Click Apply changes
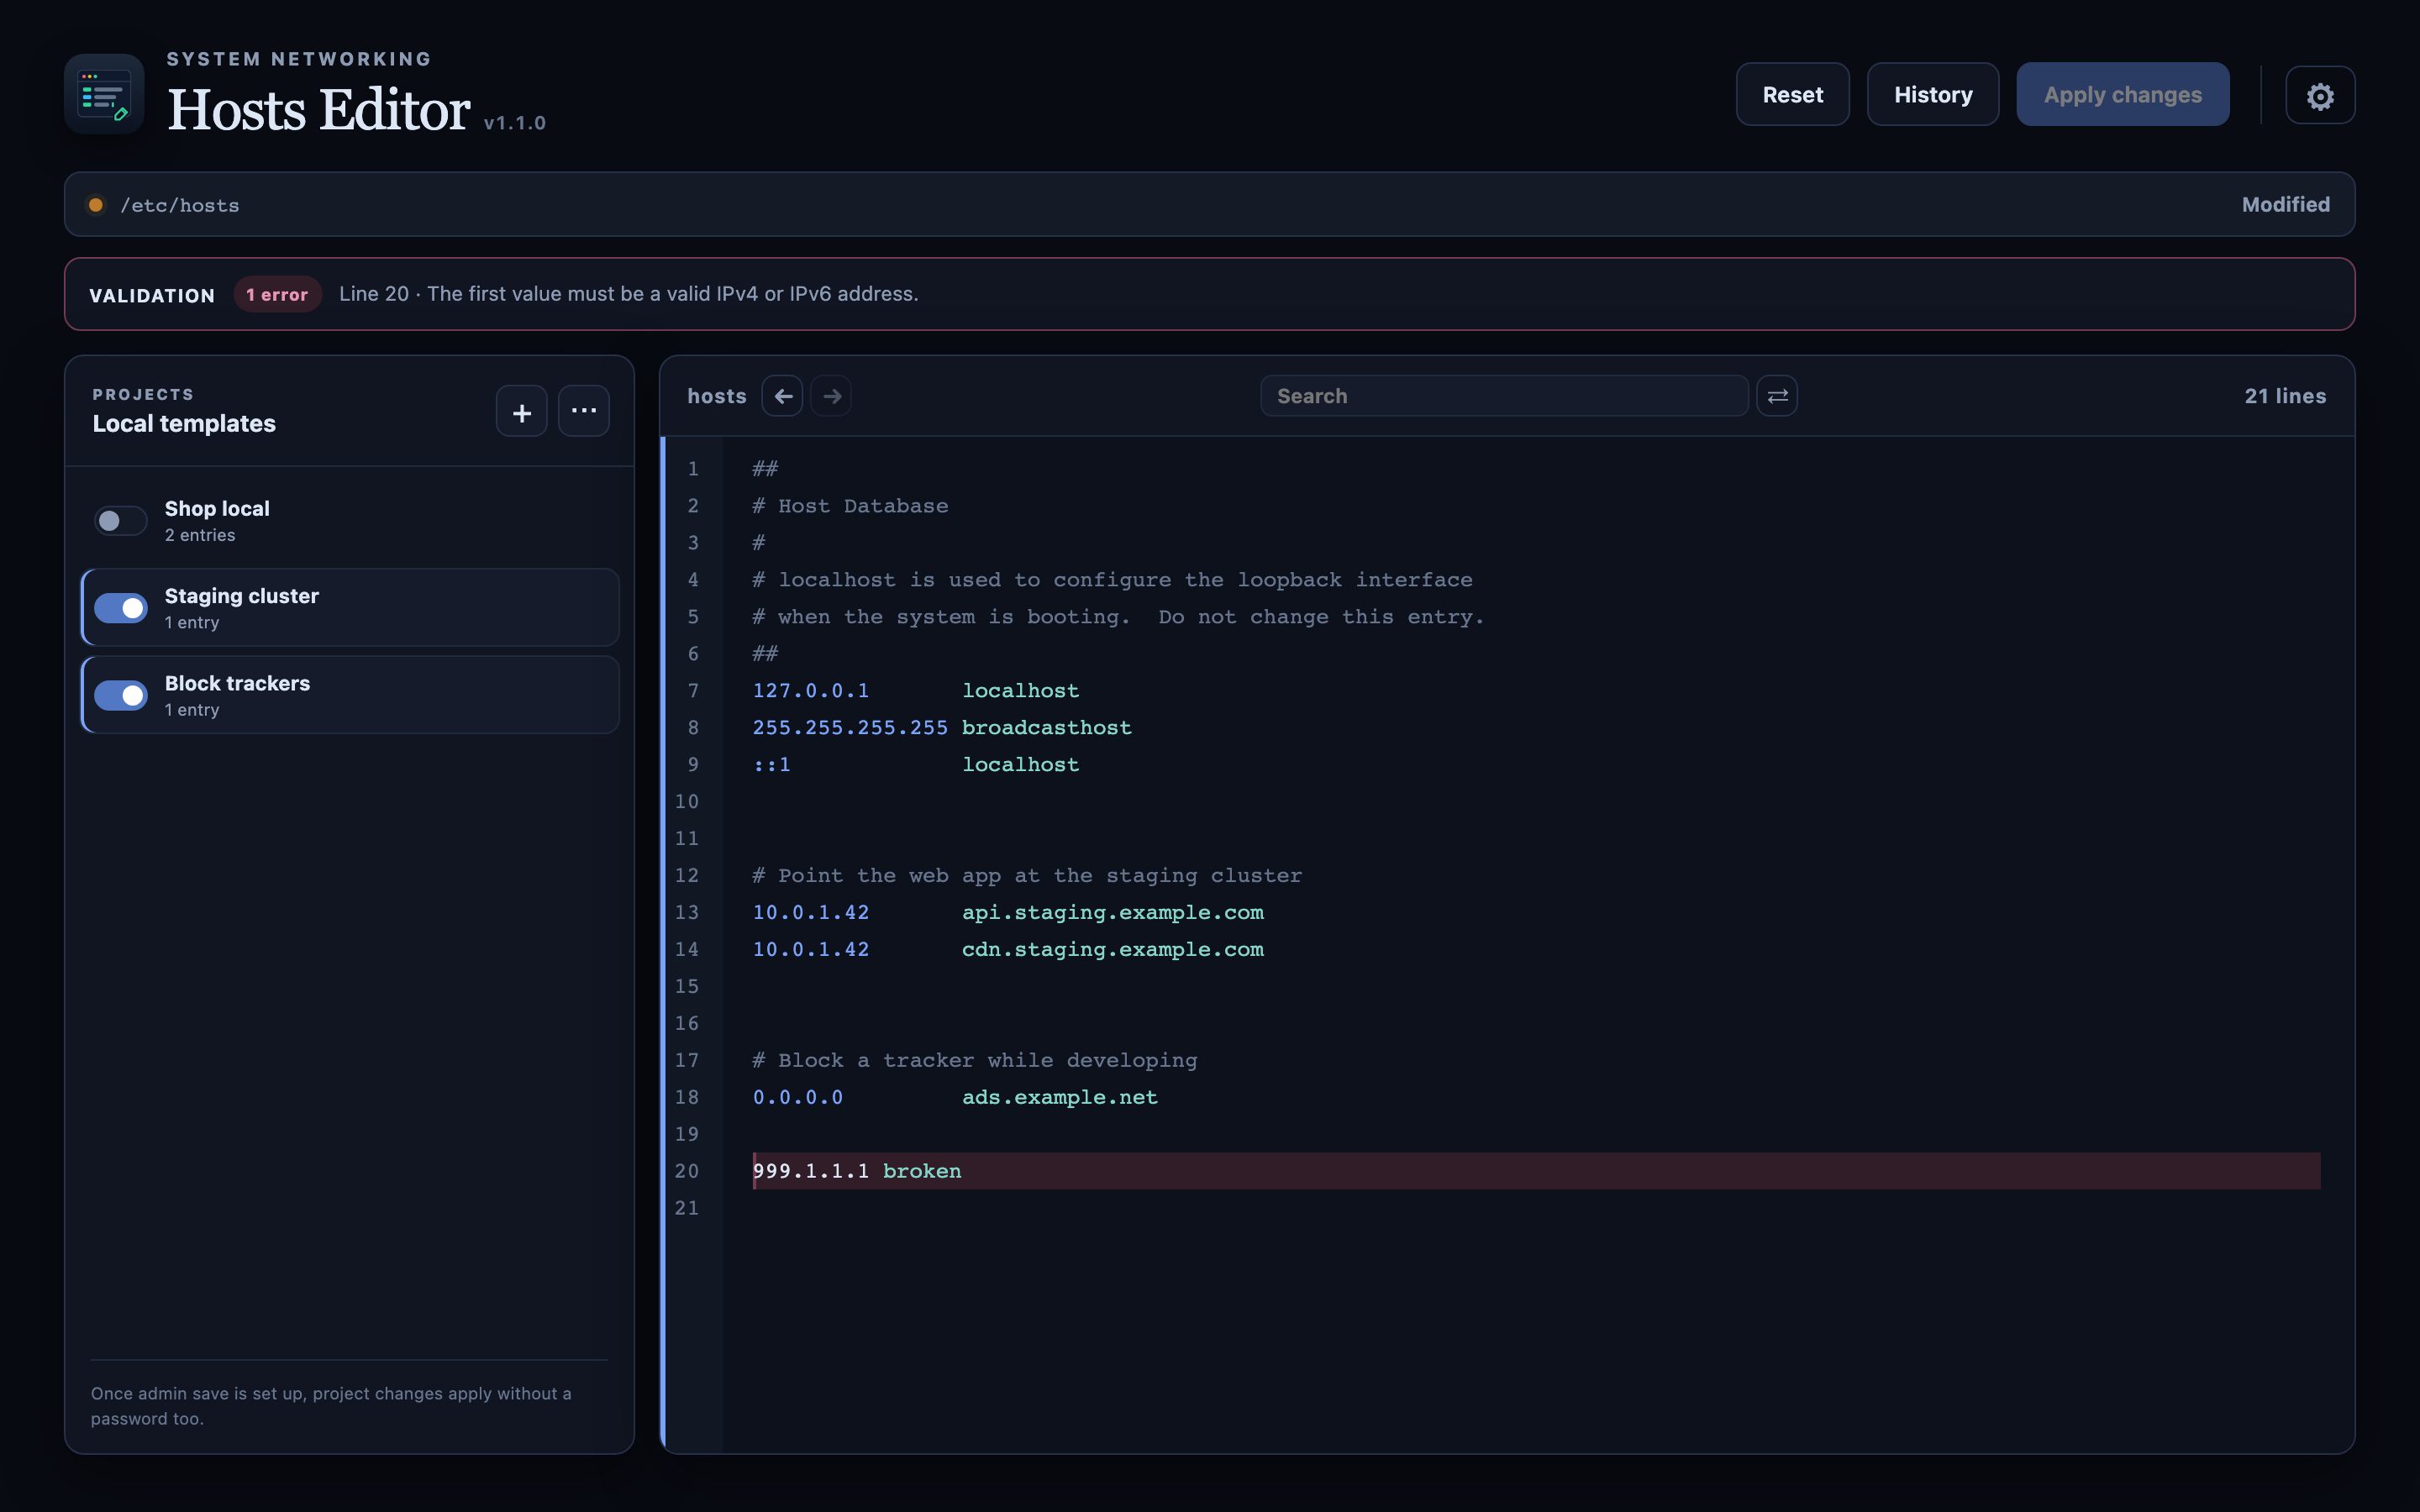 [x=2123, y=94]
